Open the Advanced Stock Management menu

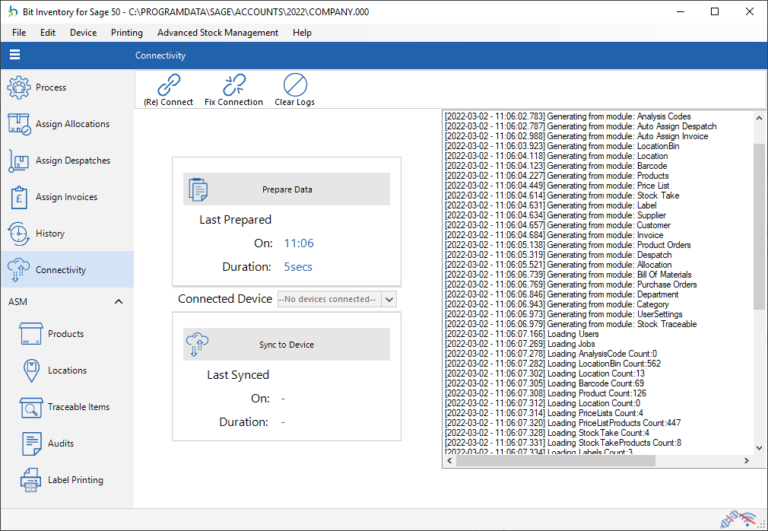(x=217, y=33)
